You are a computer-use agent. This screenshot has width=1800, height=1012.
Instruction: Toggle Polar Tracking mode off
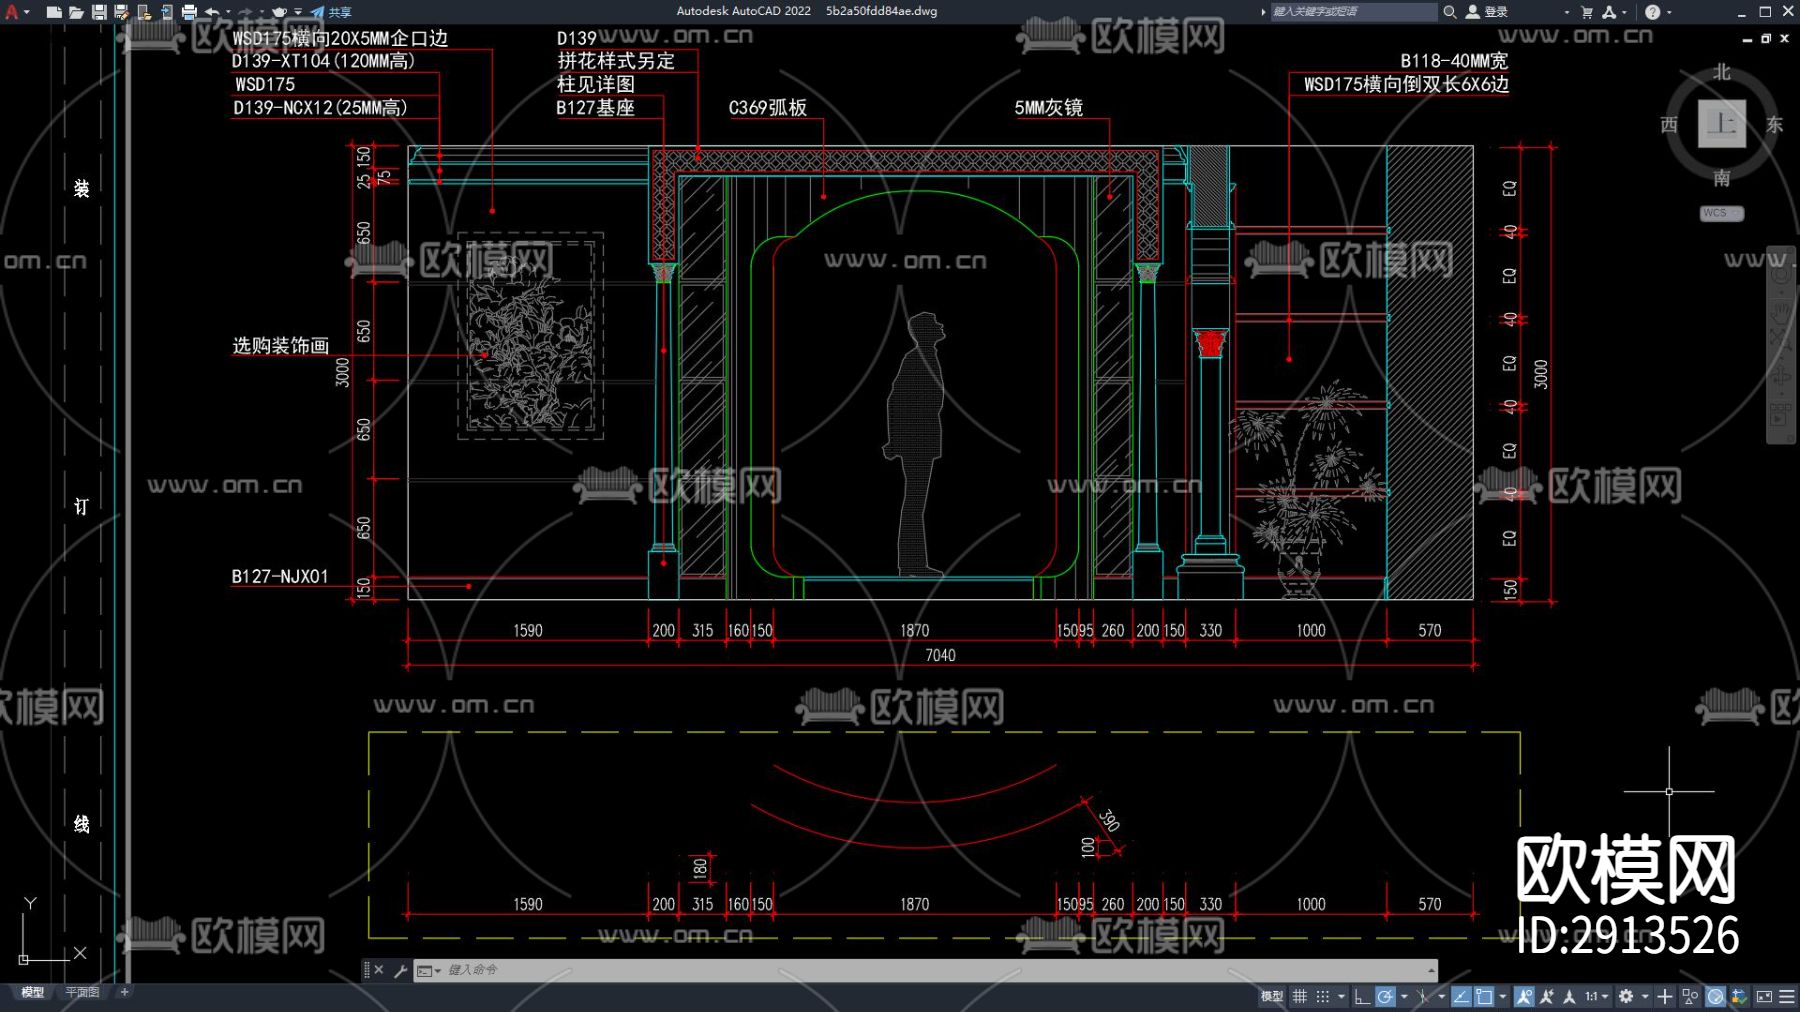click(1384, 997)
